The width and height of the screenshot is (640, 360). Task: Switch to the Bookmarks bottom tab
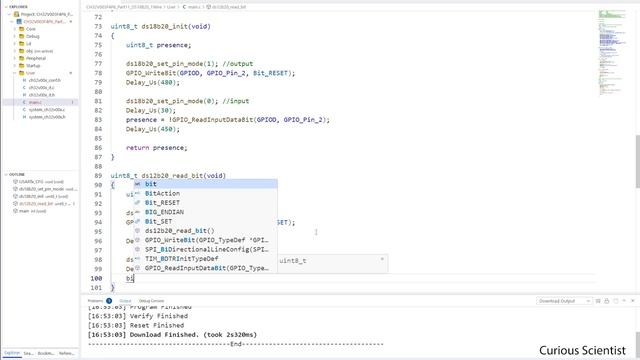click(x=46, y=353)
